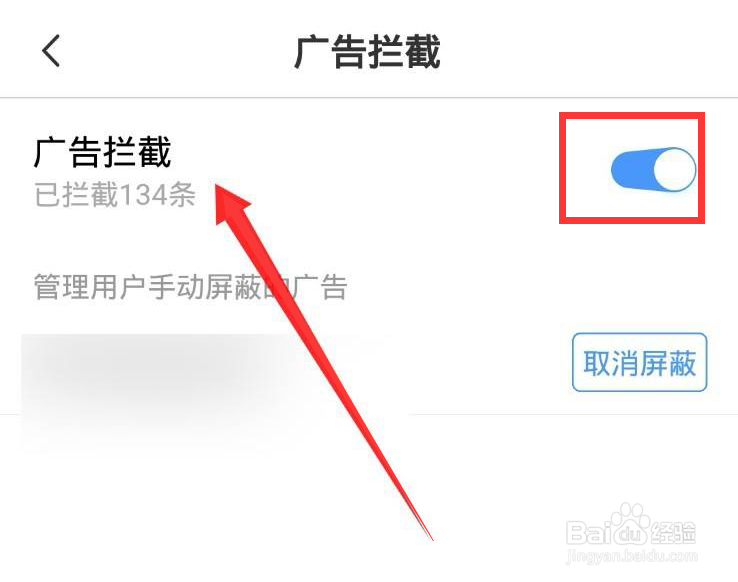The height and width of the screenshot is (582, 738).
Task: Tap the 已拦截134条 counter text
Action: 115,194
